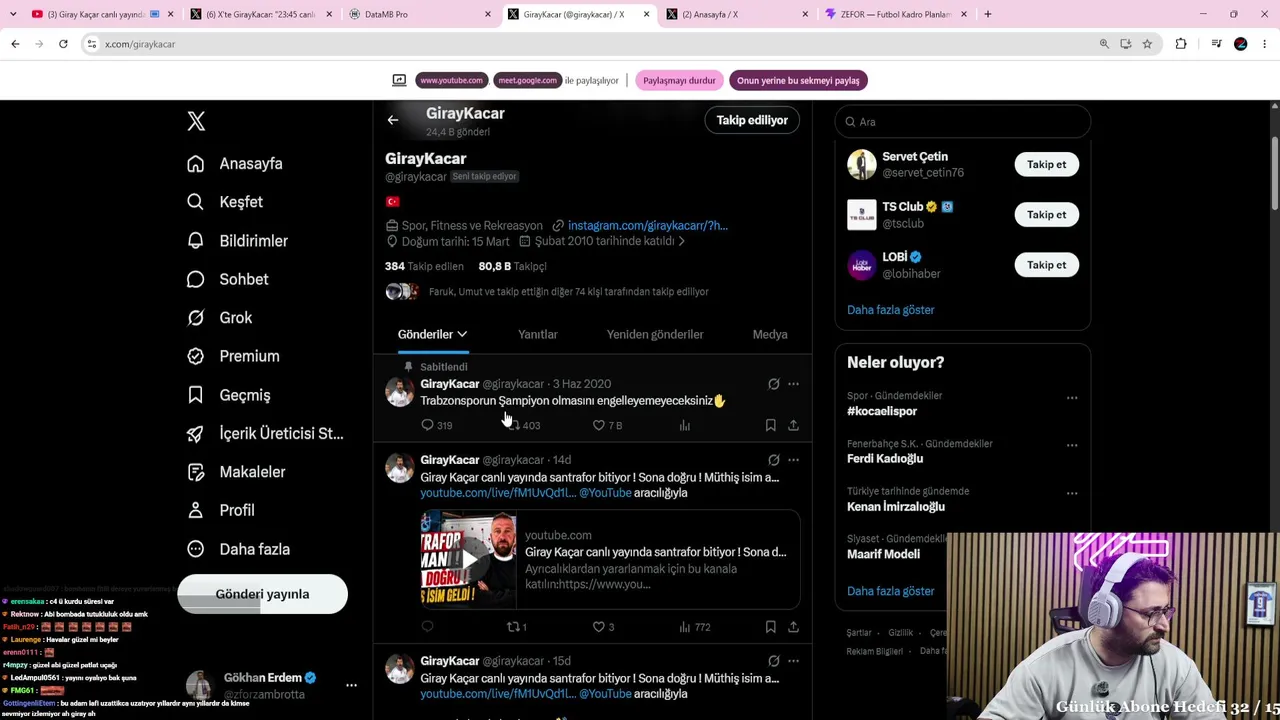Screen dimensions: 1280x720
Task: Open the page zoom magnifier in the address bar
Action: [1104, 44]
